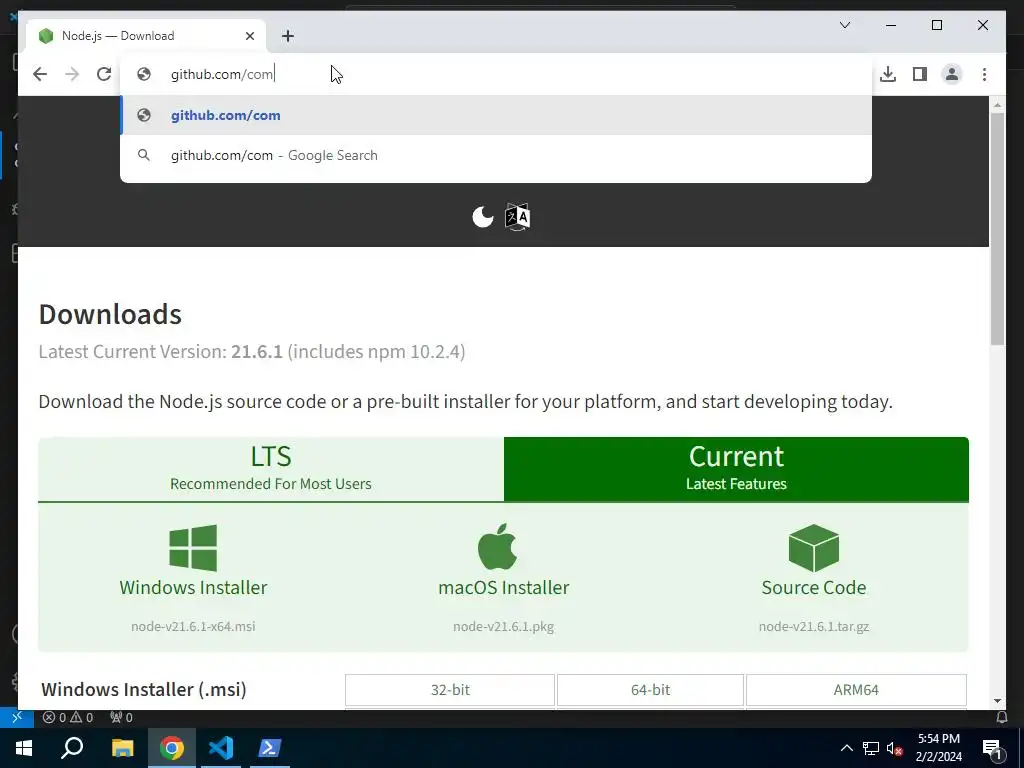Select the Node.js — Download tab

tap(146, 36)
